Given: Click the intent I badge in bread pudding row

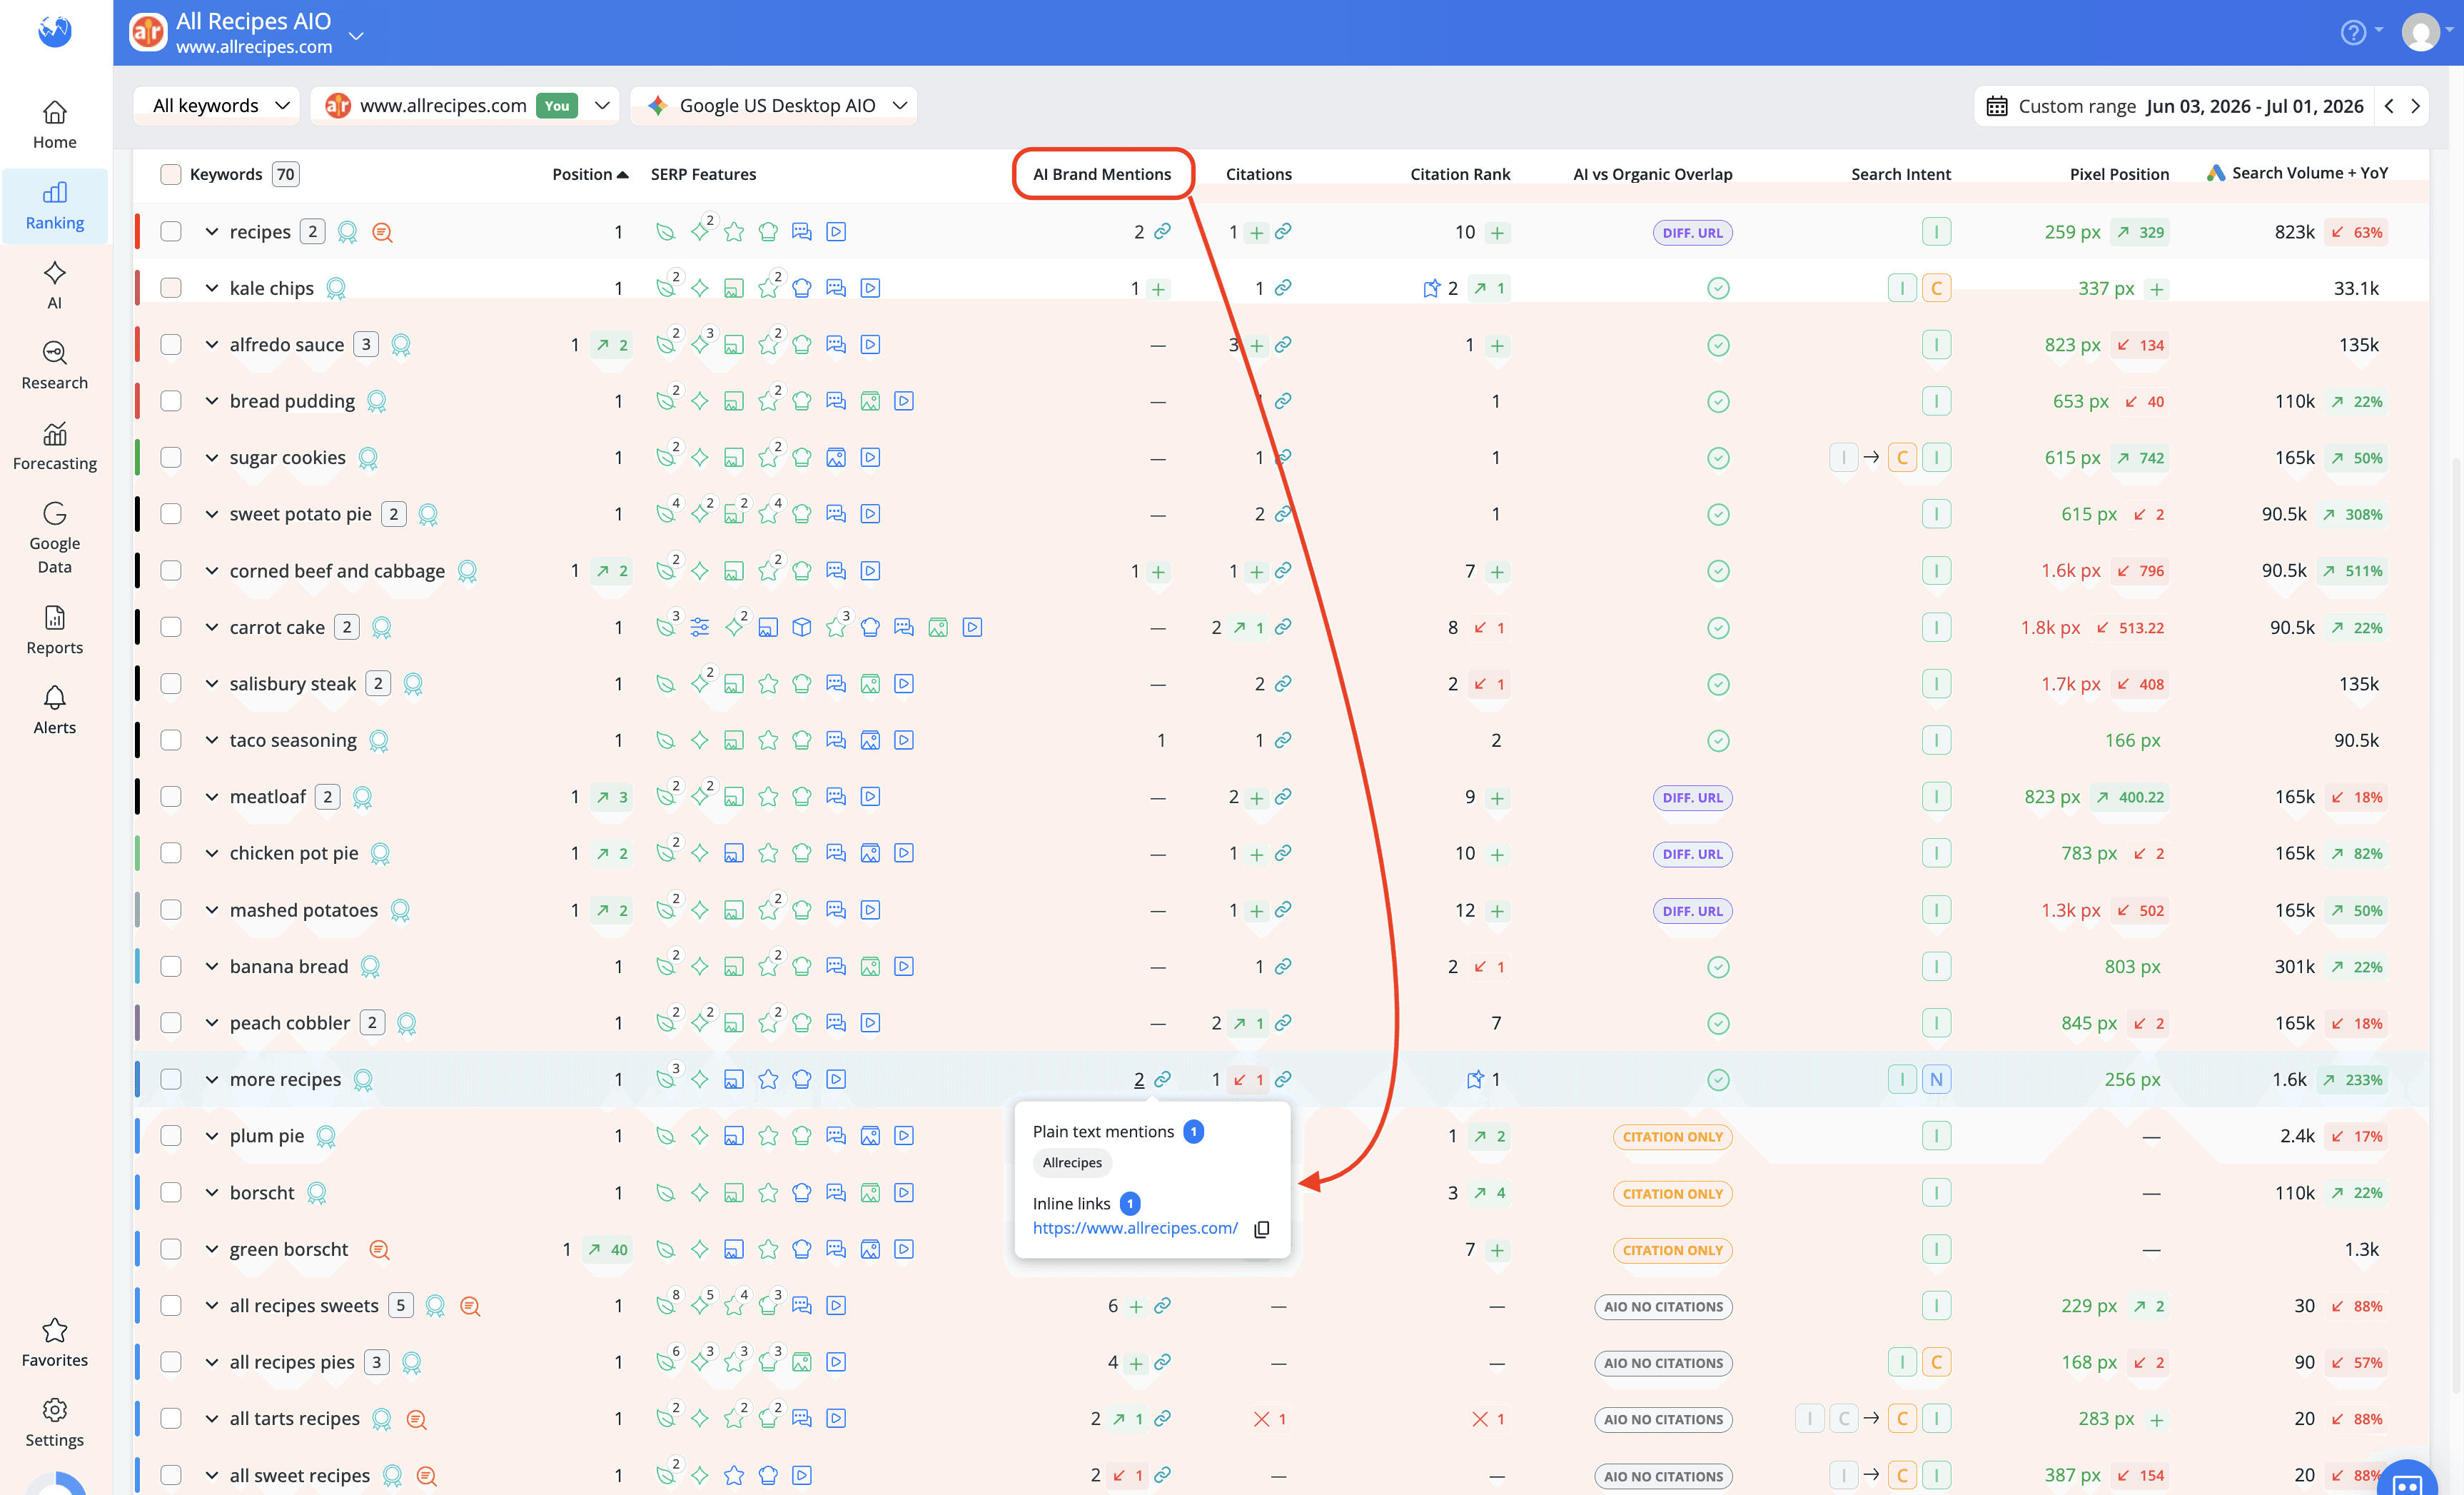Looking at the screenshot, I should pos(1936,401).
